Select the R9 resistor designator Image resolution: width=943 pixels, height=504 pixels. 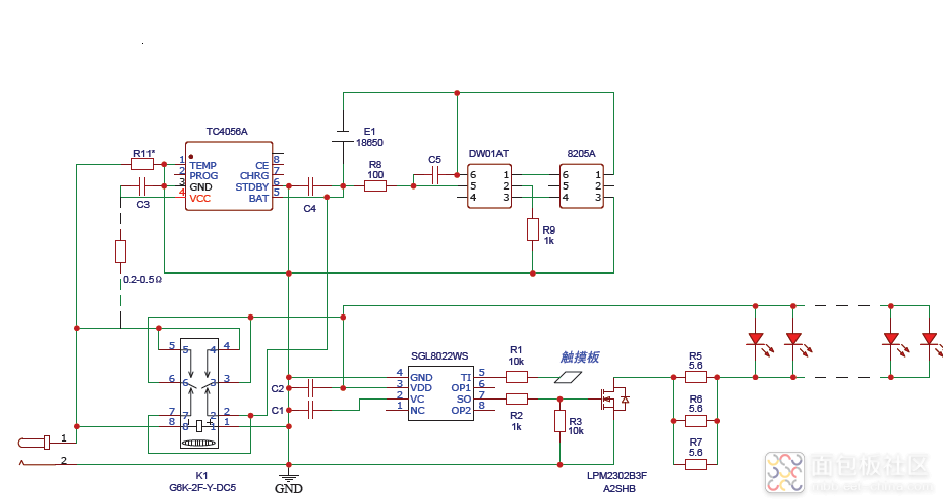[x=548, y=230]
